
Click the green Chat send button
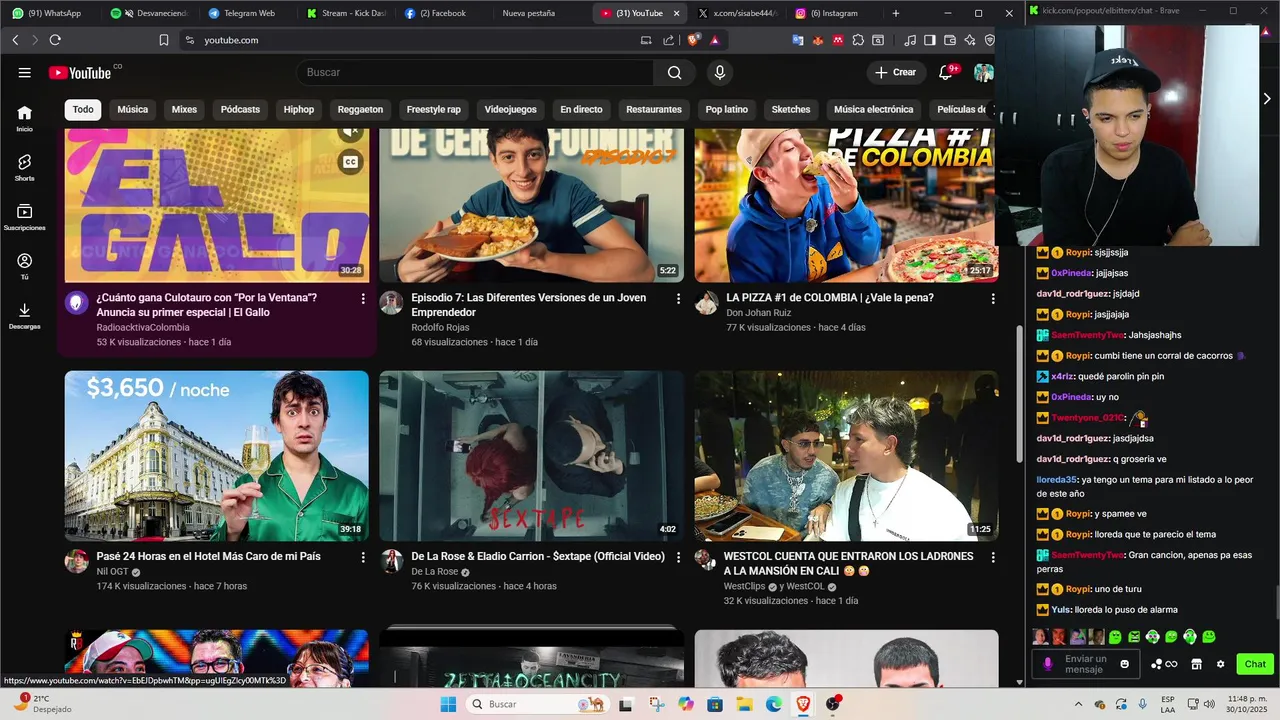(x=1255, y=664)
